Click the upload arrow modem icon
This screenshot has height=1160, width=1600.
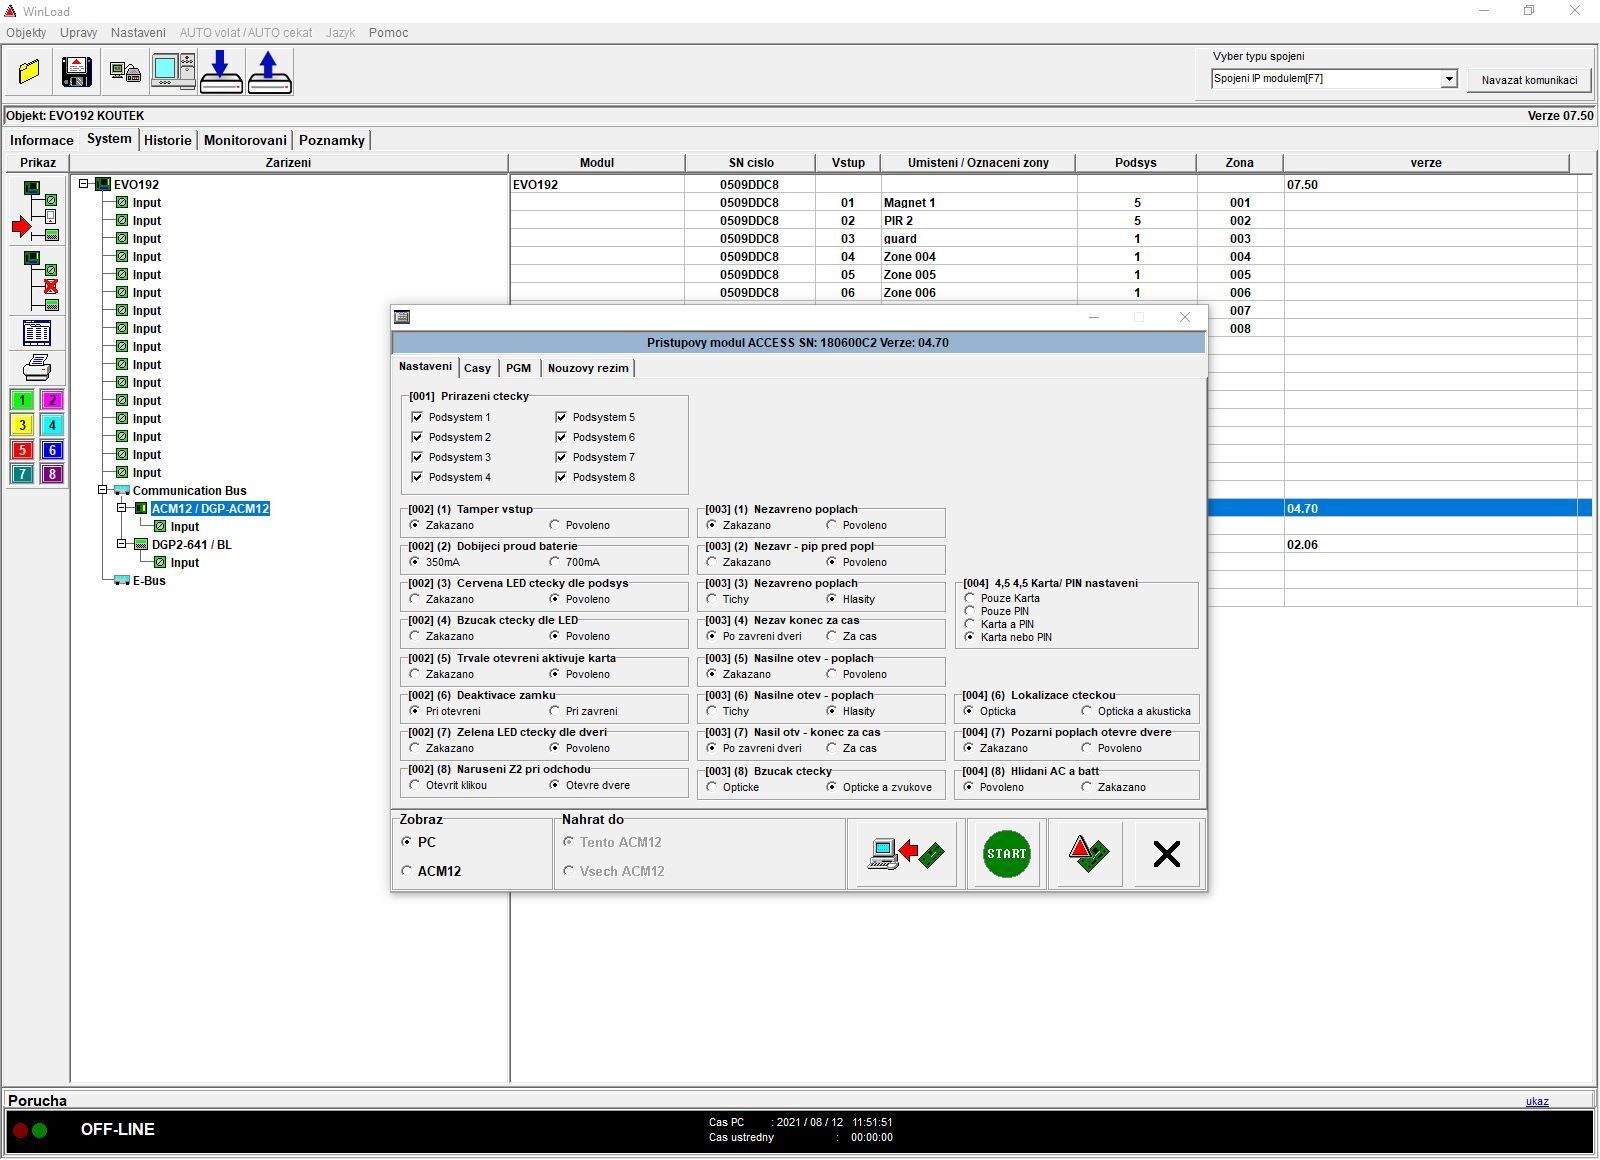(x=269, y=72)
